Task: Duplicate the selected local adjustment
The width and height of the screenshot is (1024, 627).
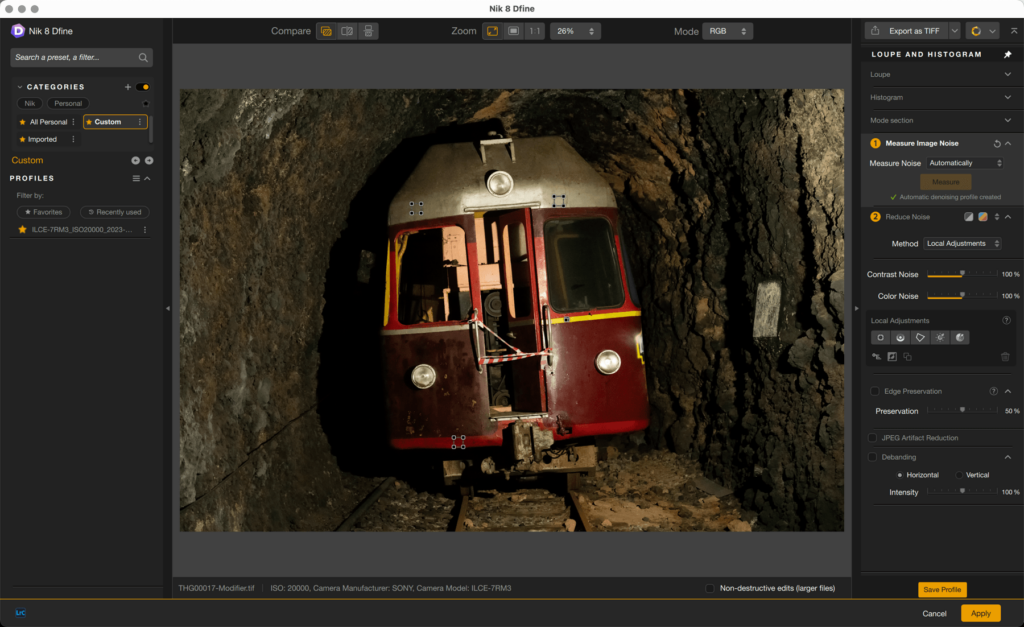Action: coord(907,357)
